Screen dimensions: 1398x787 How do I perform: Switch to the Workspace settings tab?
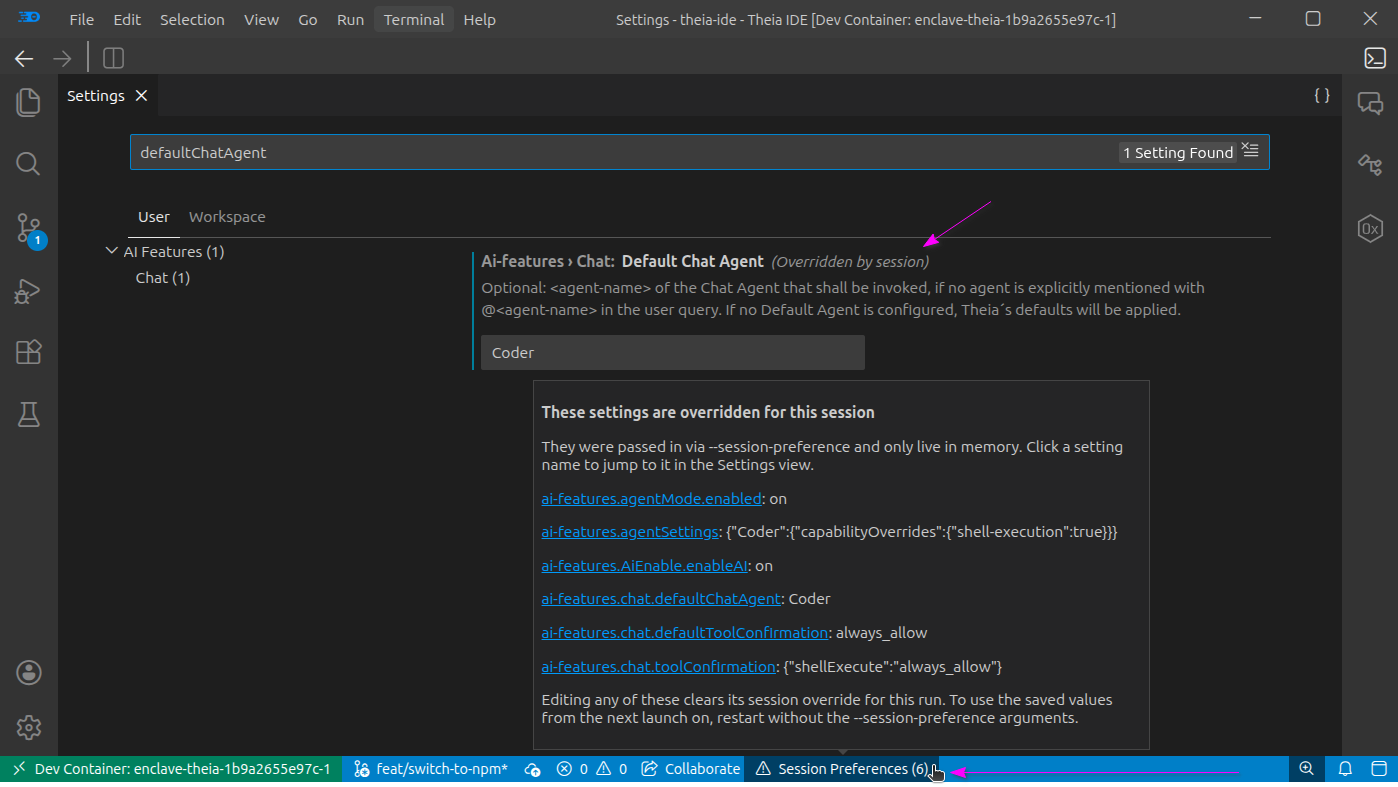click(227, 217)
